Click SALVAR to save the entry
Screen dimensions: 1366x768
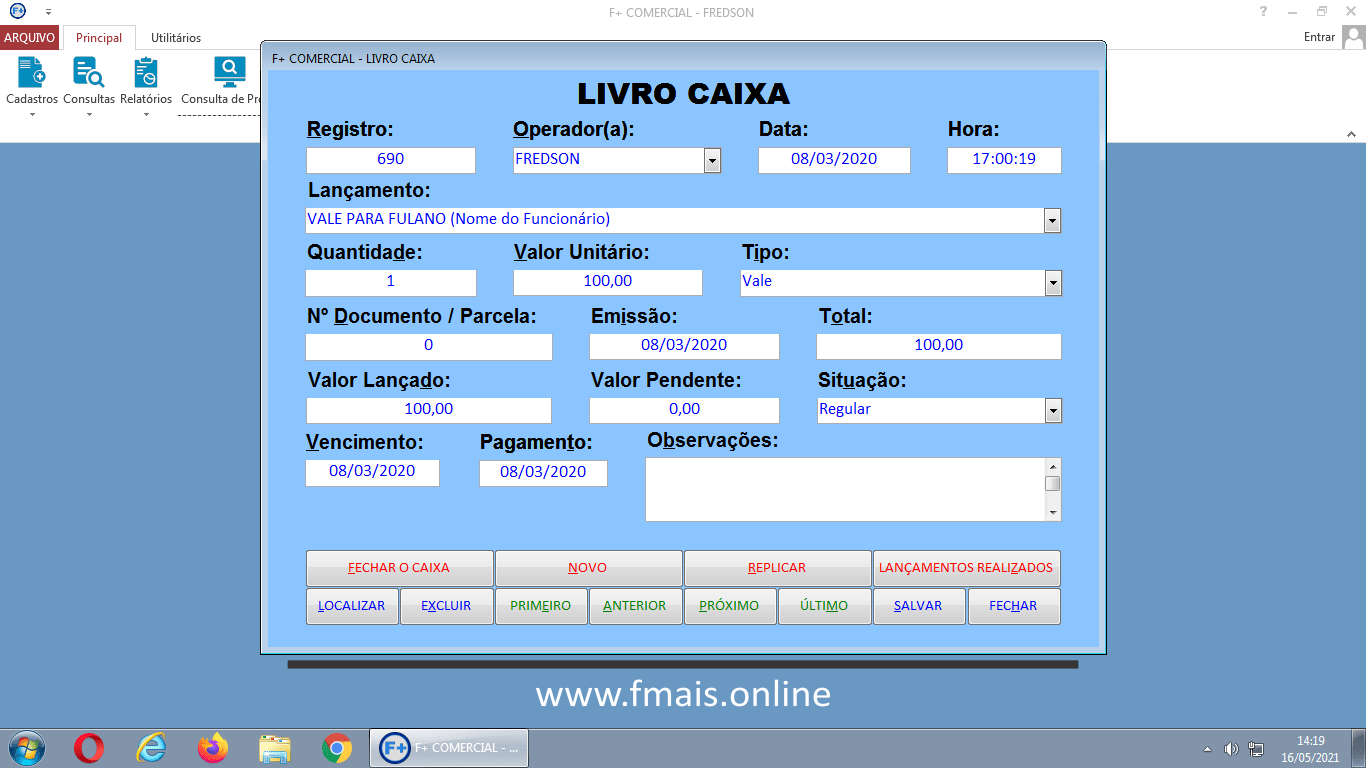pyautogui.click(x=918, y=605)
